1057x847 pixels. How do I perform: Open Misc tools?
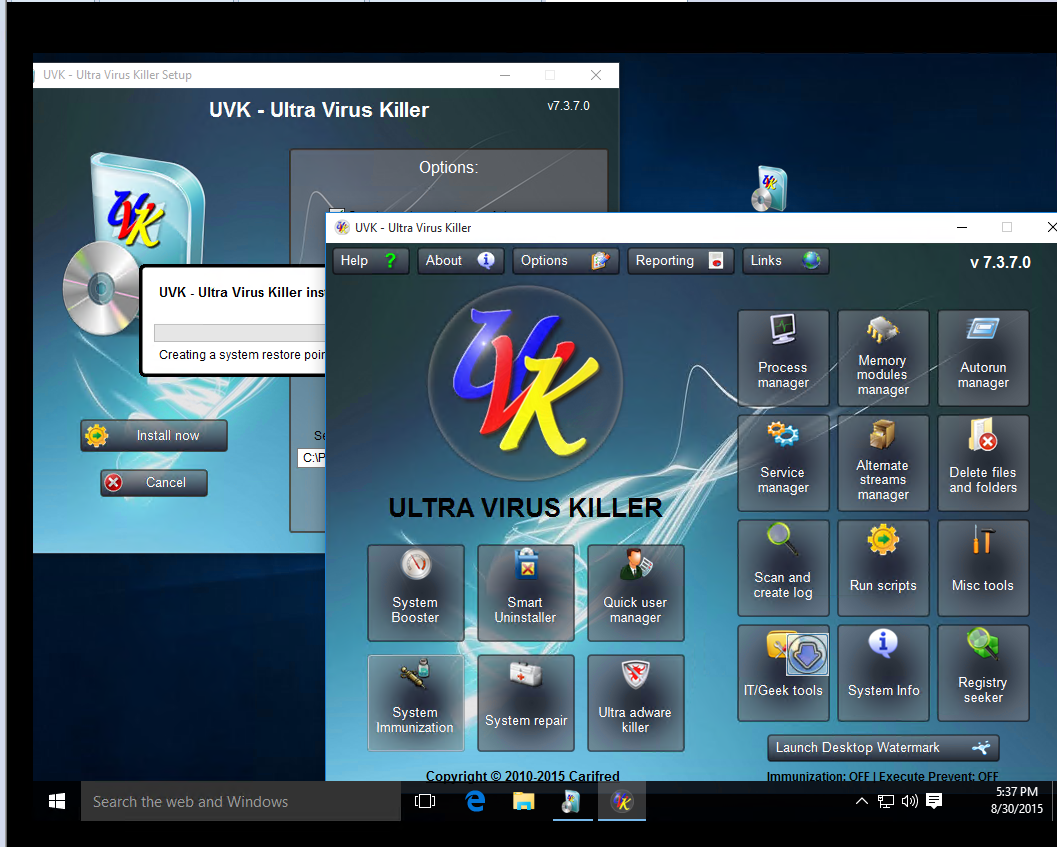(x=983, y=568)
